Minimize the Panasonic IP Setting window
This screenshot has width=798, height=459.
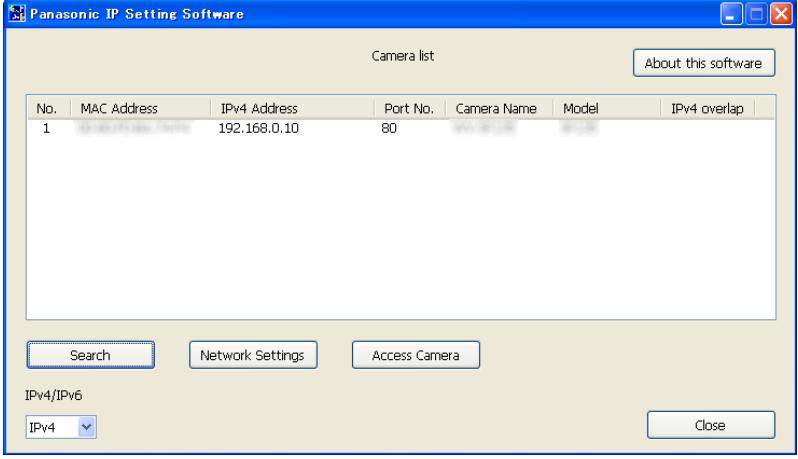click(x=731, y=14)
